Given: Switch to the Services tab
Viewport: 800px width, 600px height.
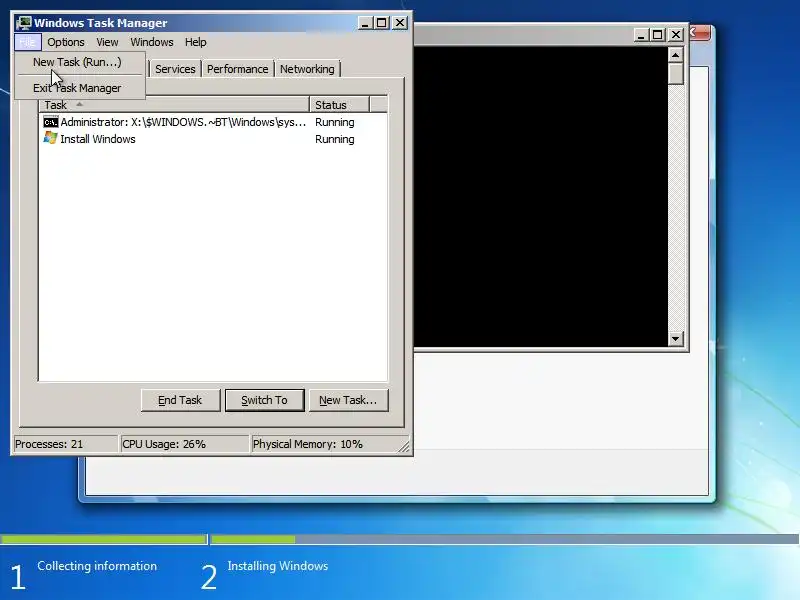Looking at the screenshot, I should click(x=175, y=69).
